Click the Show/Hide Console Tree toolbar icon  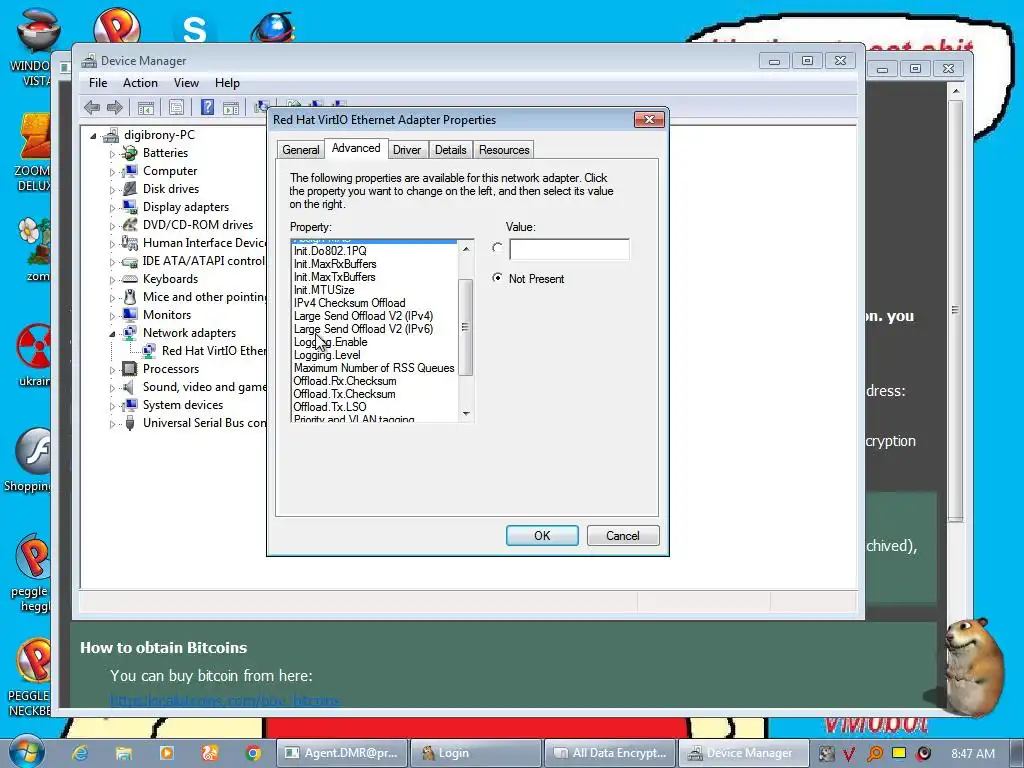tap(146, 108)
